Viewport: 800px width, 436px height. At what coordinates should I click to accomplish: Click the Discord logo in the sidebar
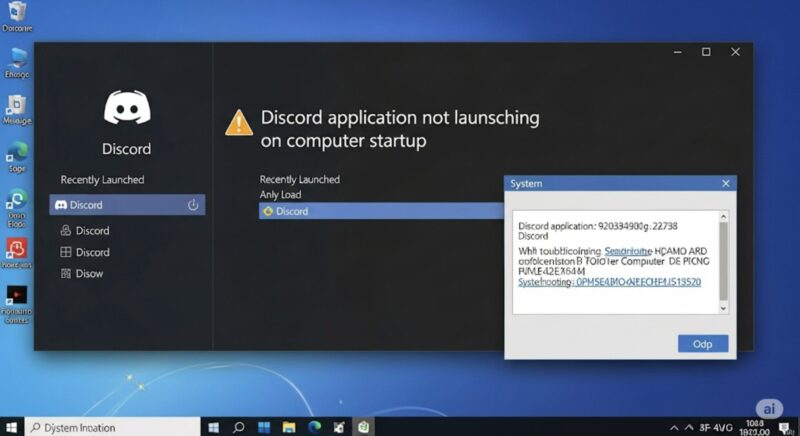(x=127, y=107)
